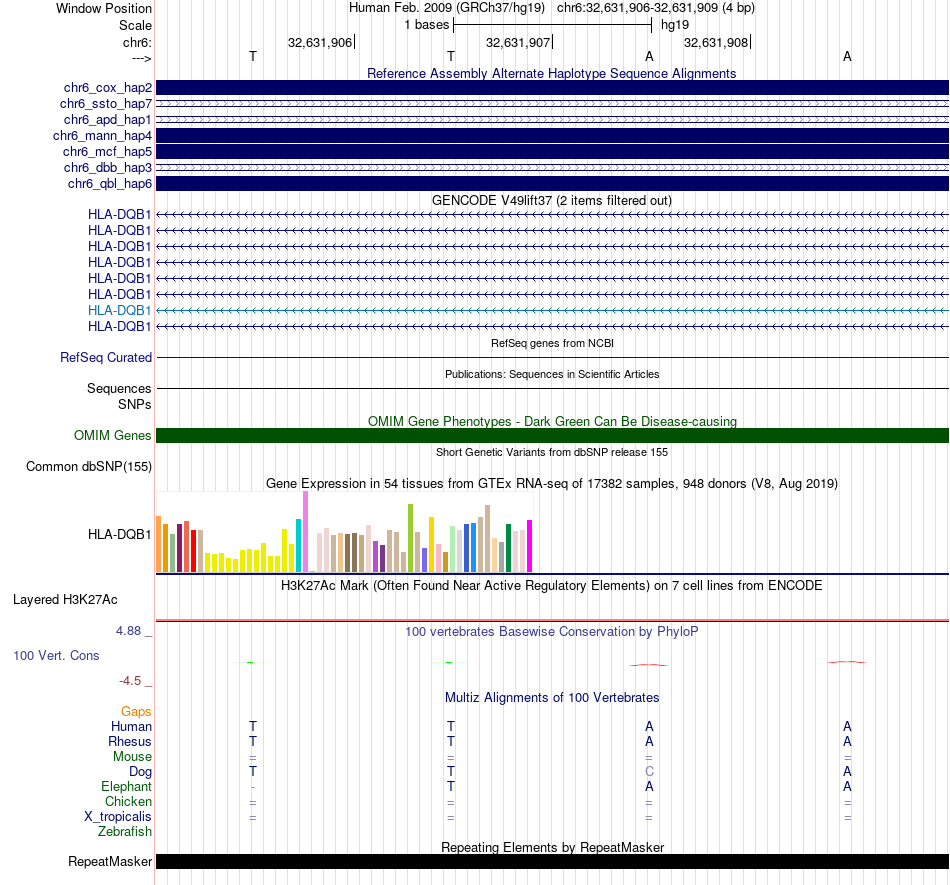Click Publications: Sequences in Scientific Articles title
This screenshot has height=885, width=950.
tap(552, 374)
